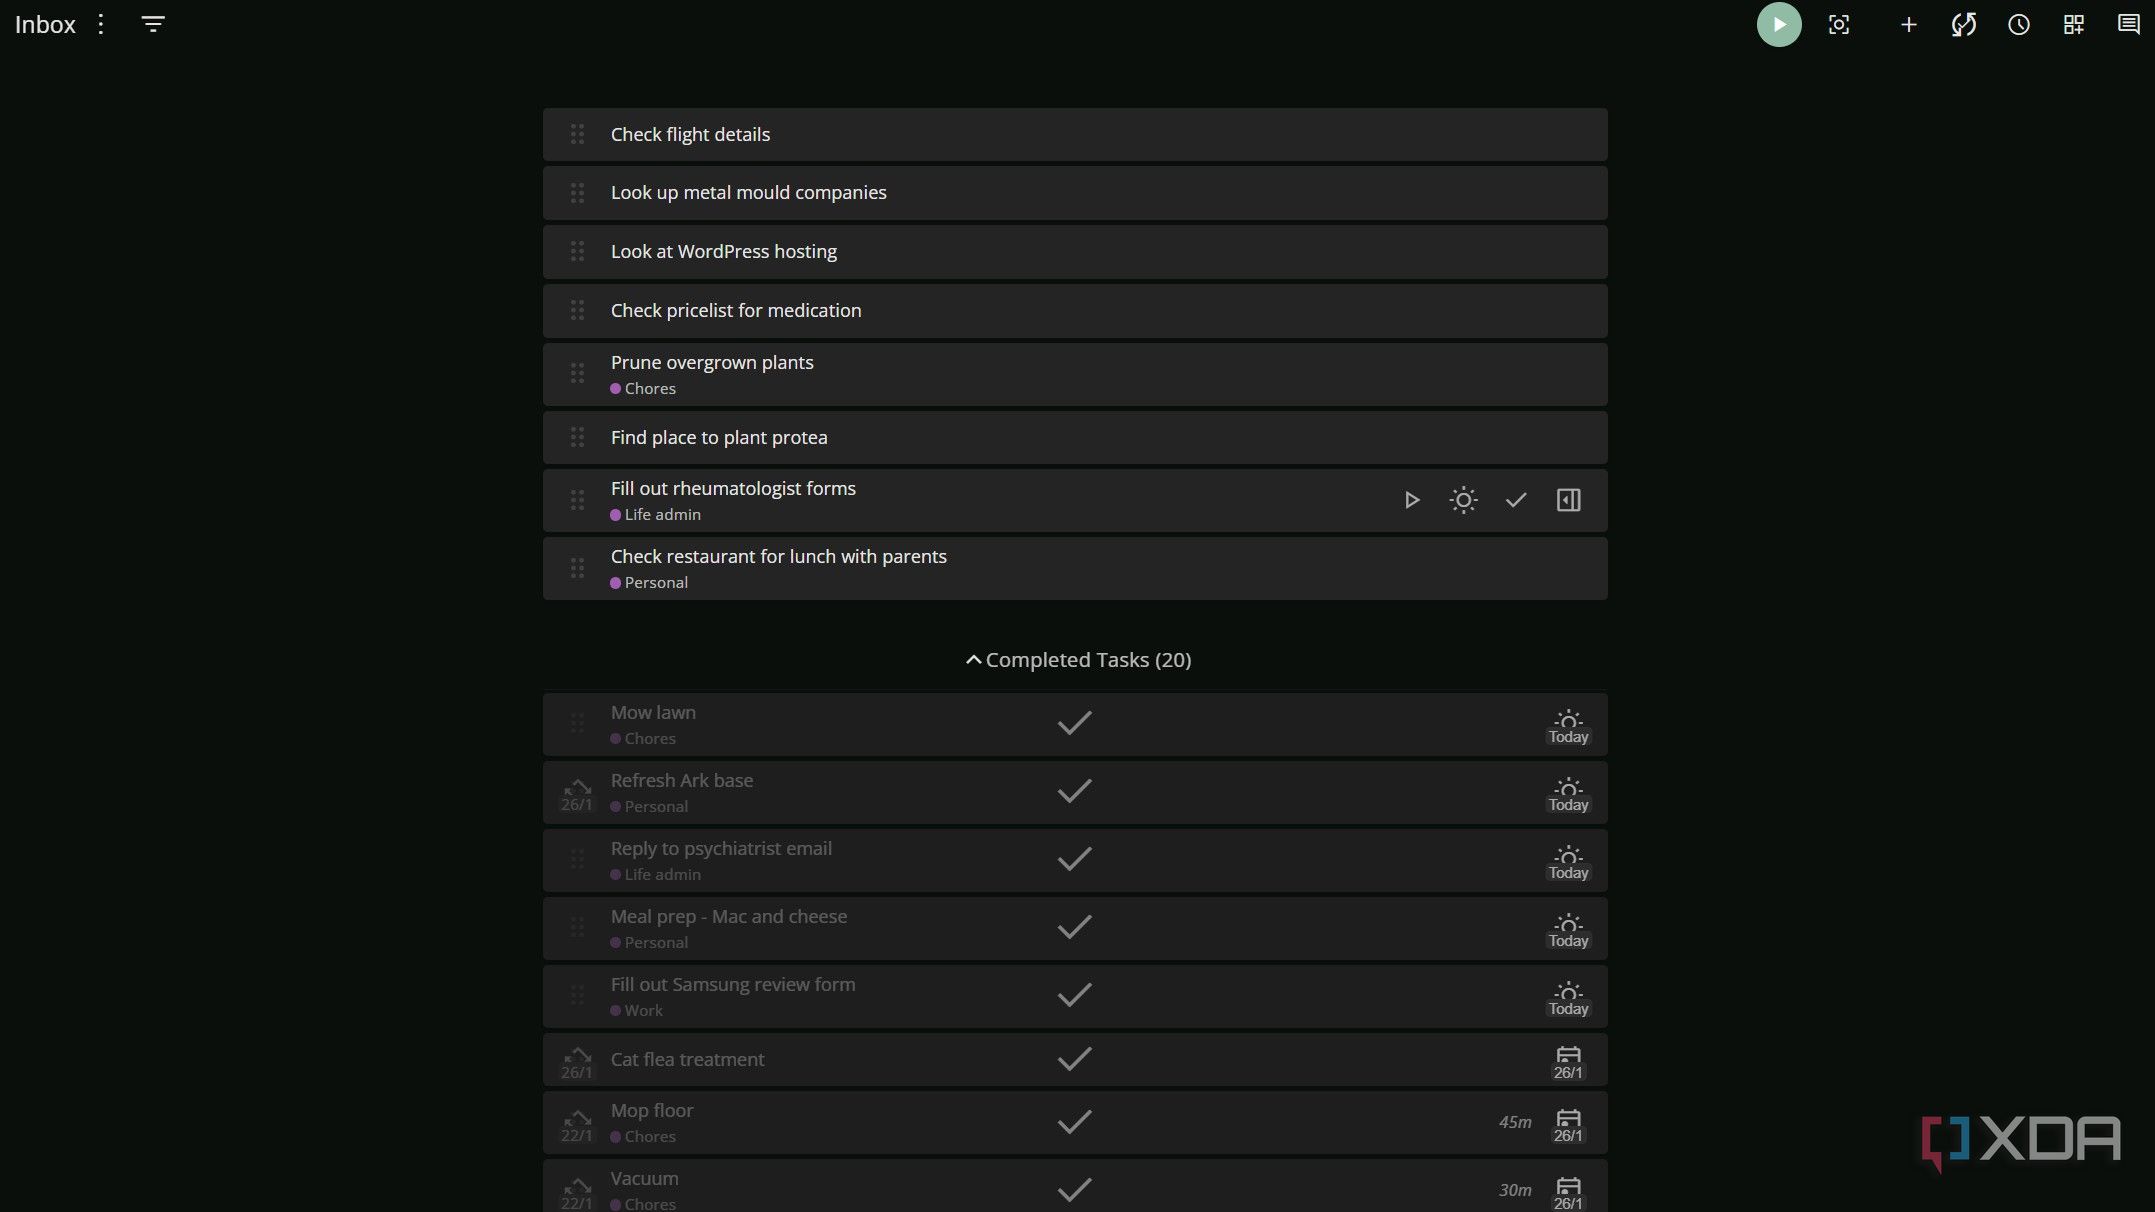Select Personal tag on restaurant lunch task
This screenshot has width=2155, height=1212.
649,583
